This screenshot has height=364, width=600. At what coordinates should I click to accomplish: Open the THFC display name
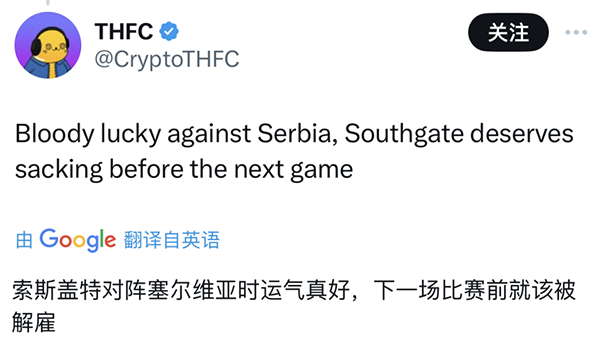[124, 31]
